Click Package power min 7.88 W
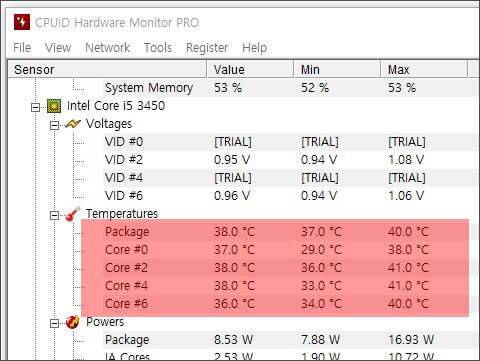 320,340
